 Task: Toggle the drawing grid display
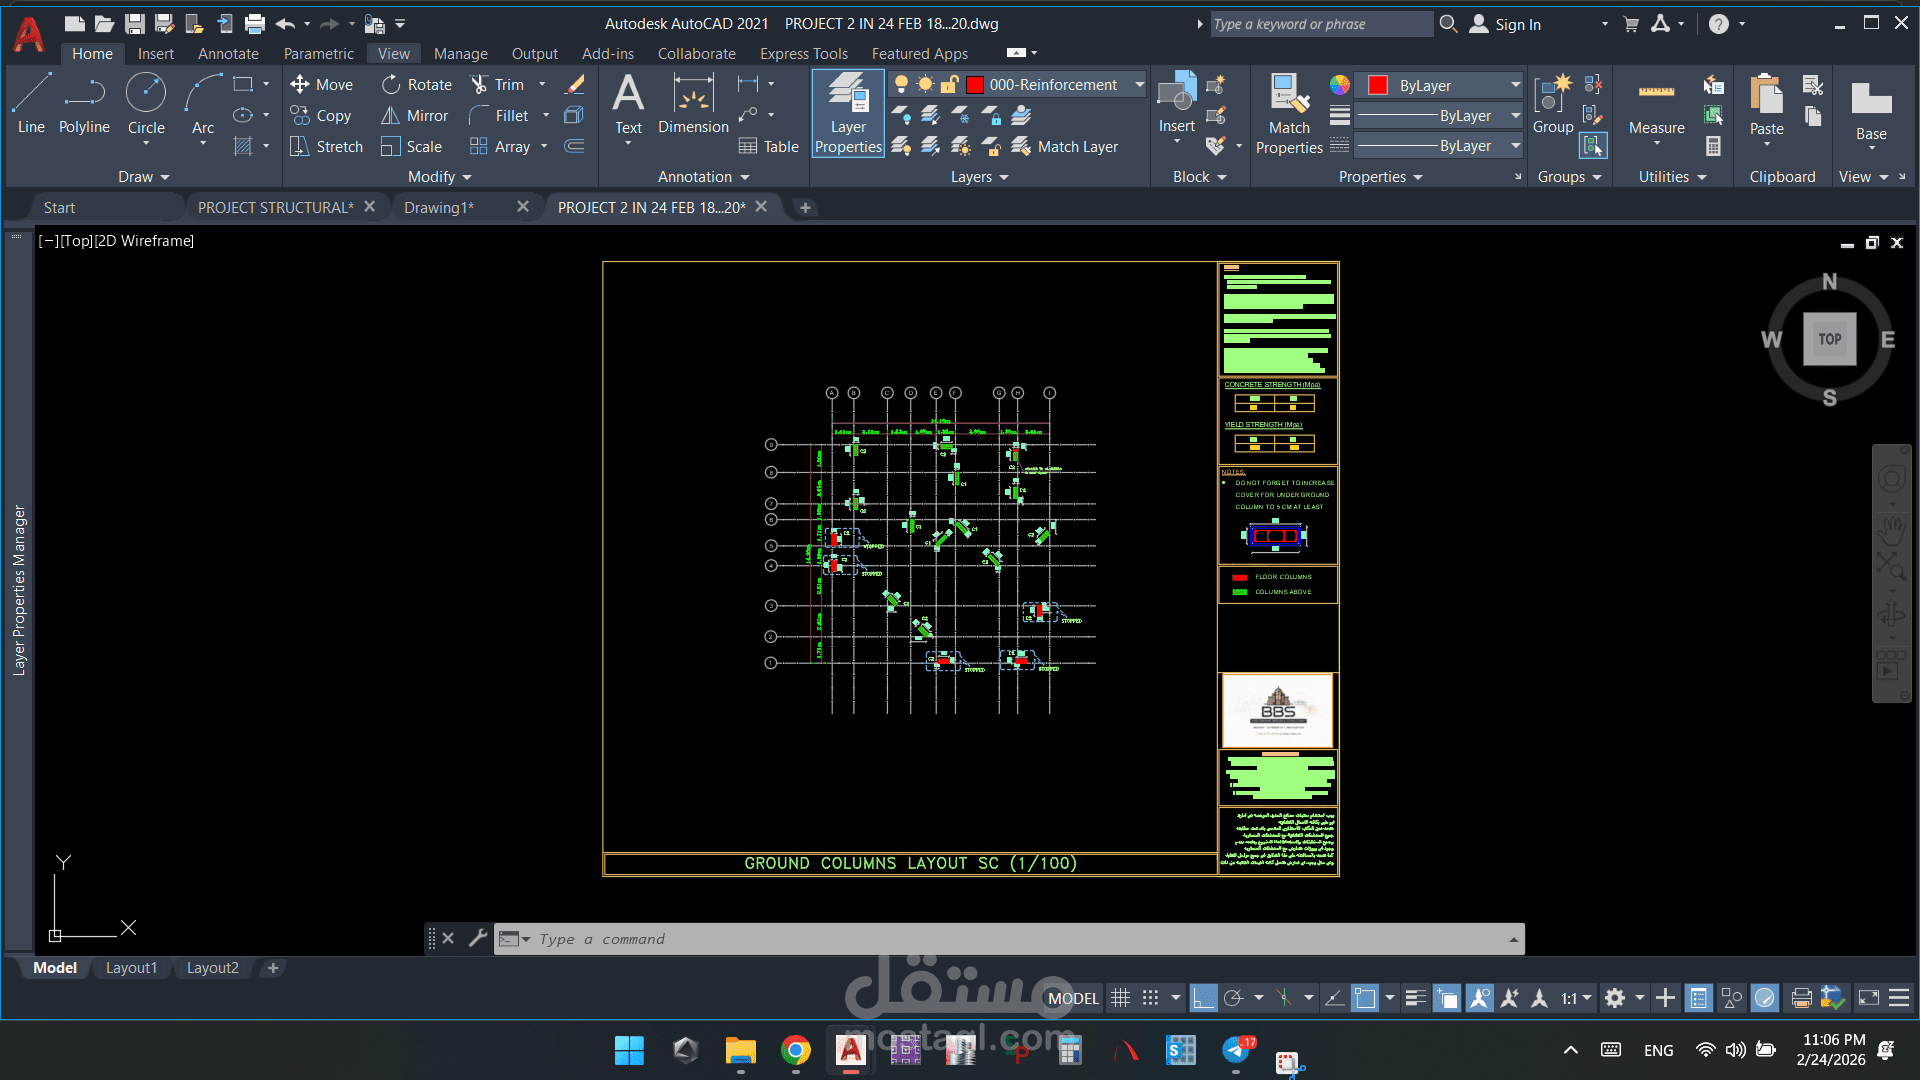tap(1121, 998)
